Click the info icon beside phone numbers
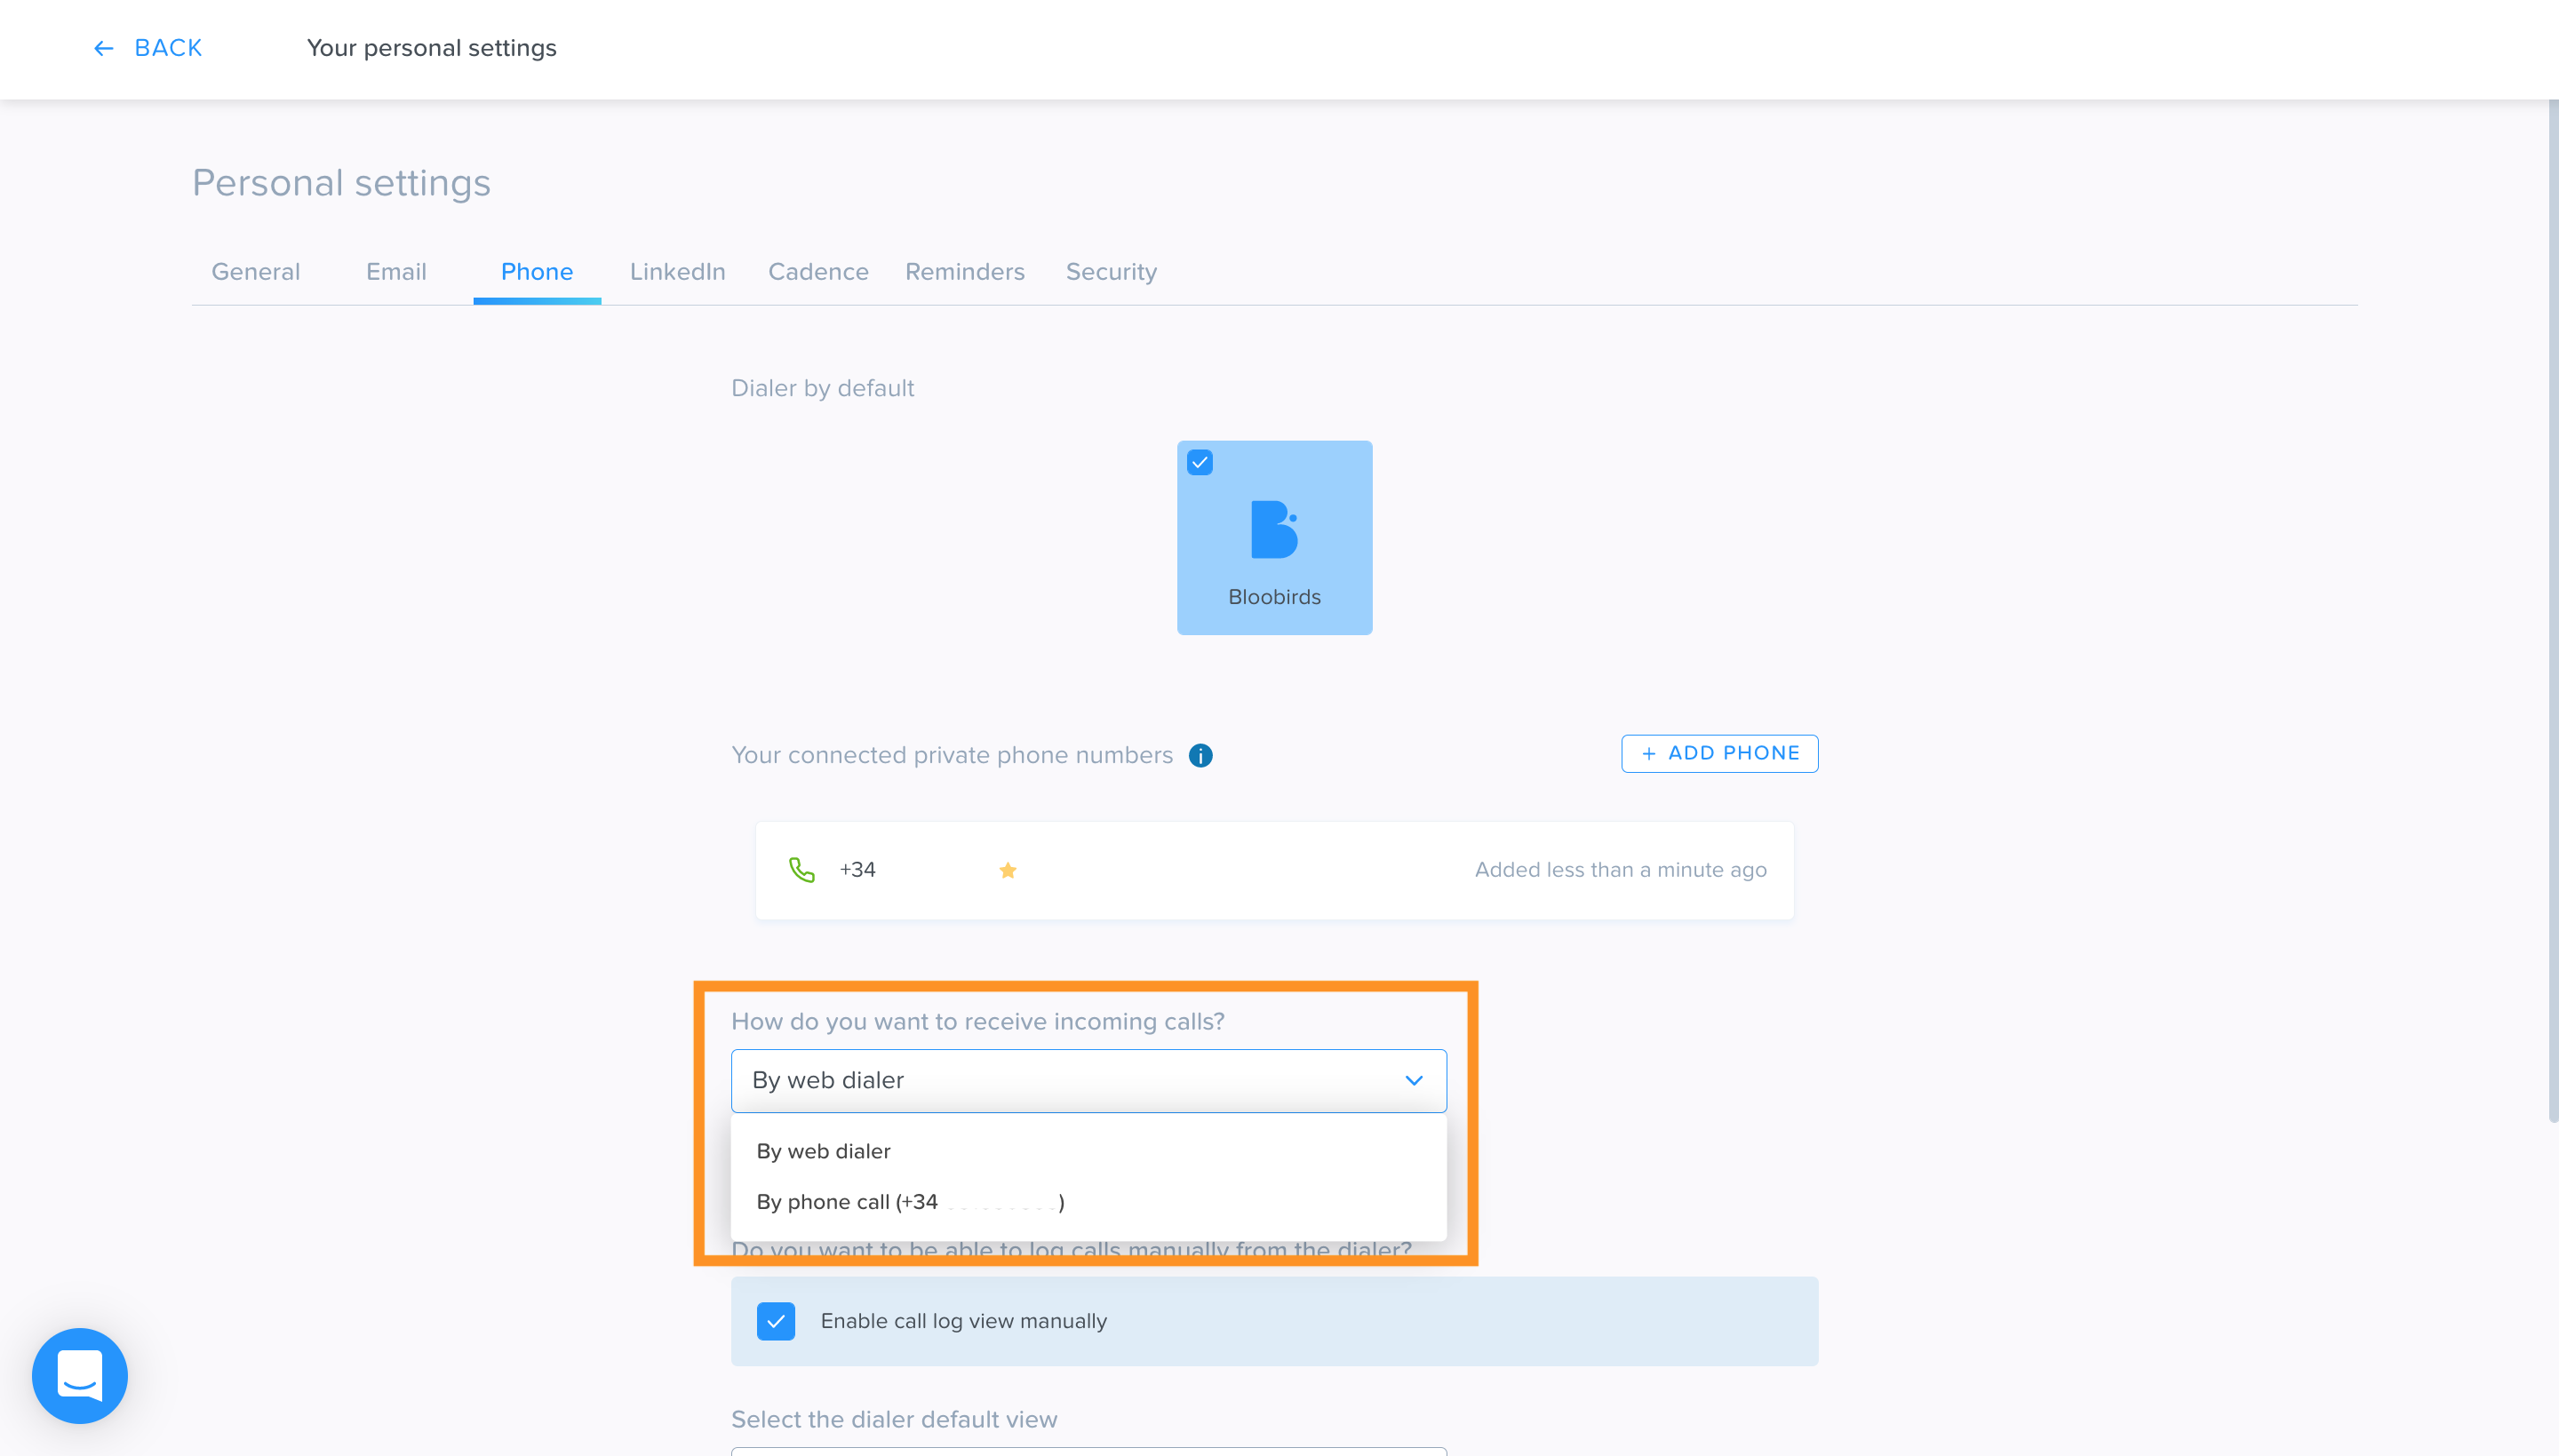The width and height of the screenshot is (2559, 1456). pyautogui.click(x=1200, y=756)
